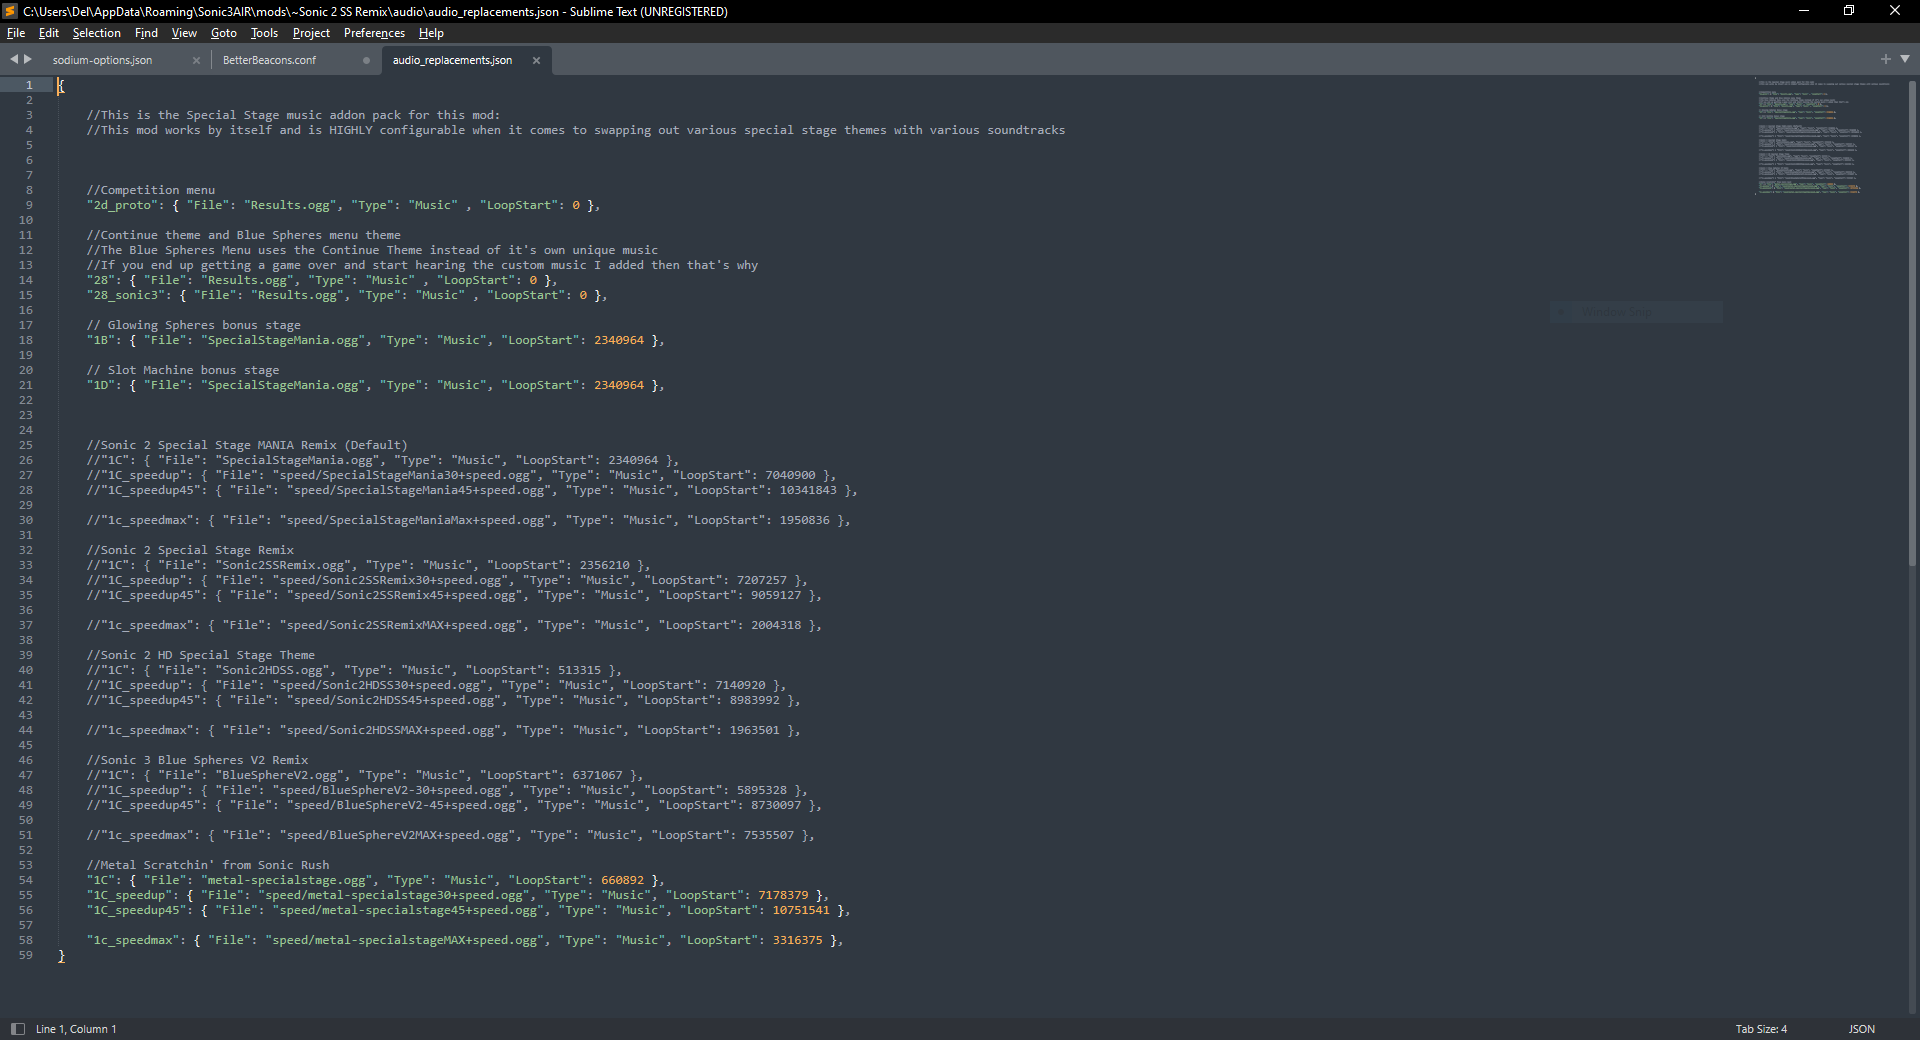Close the sodium-options.json tab
Screen dimensions: 1920x1040
coord(196,60)
